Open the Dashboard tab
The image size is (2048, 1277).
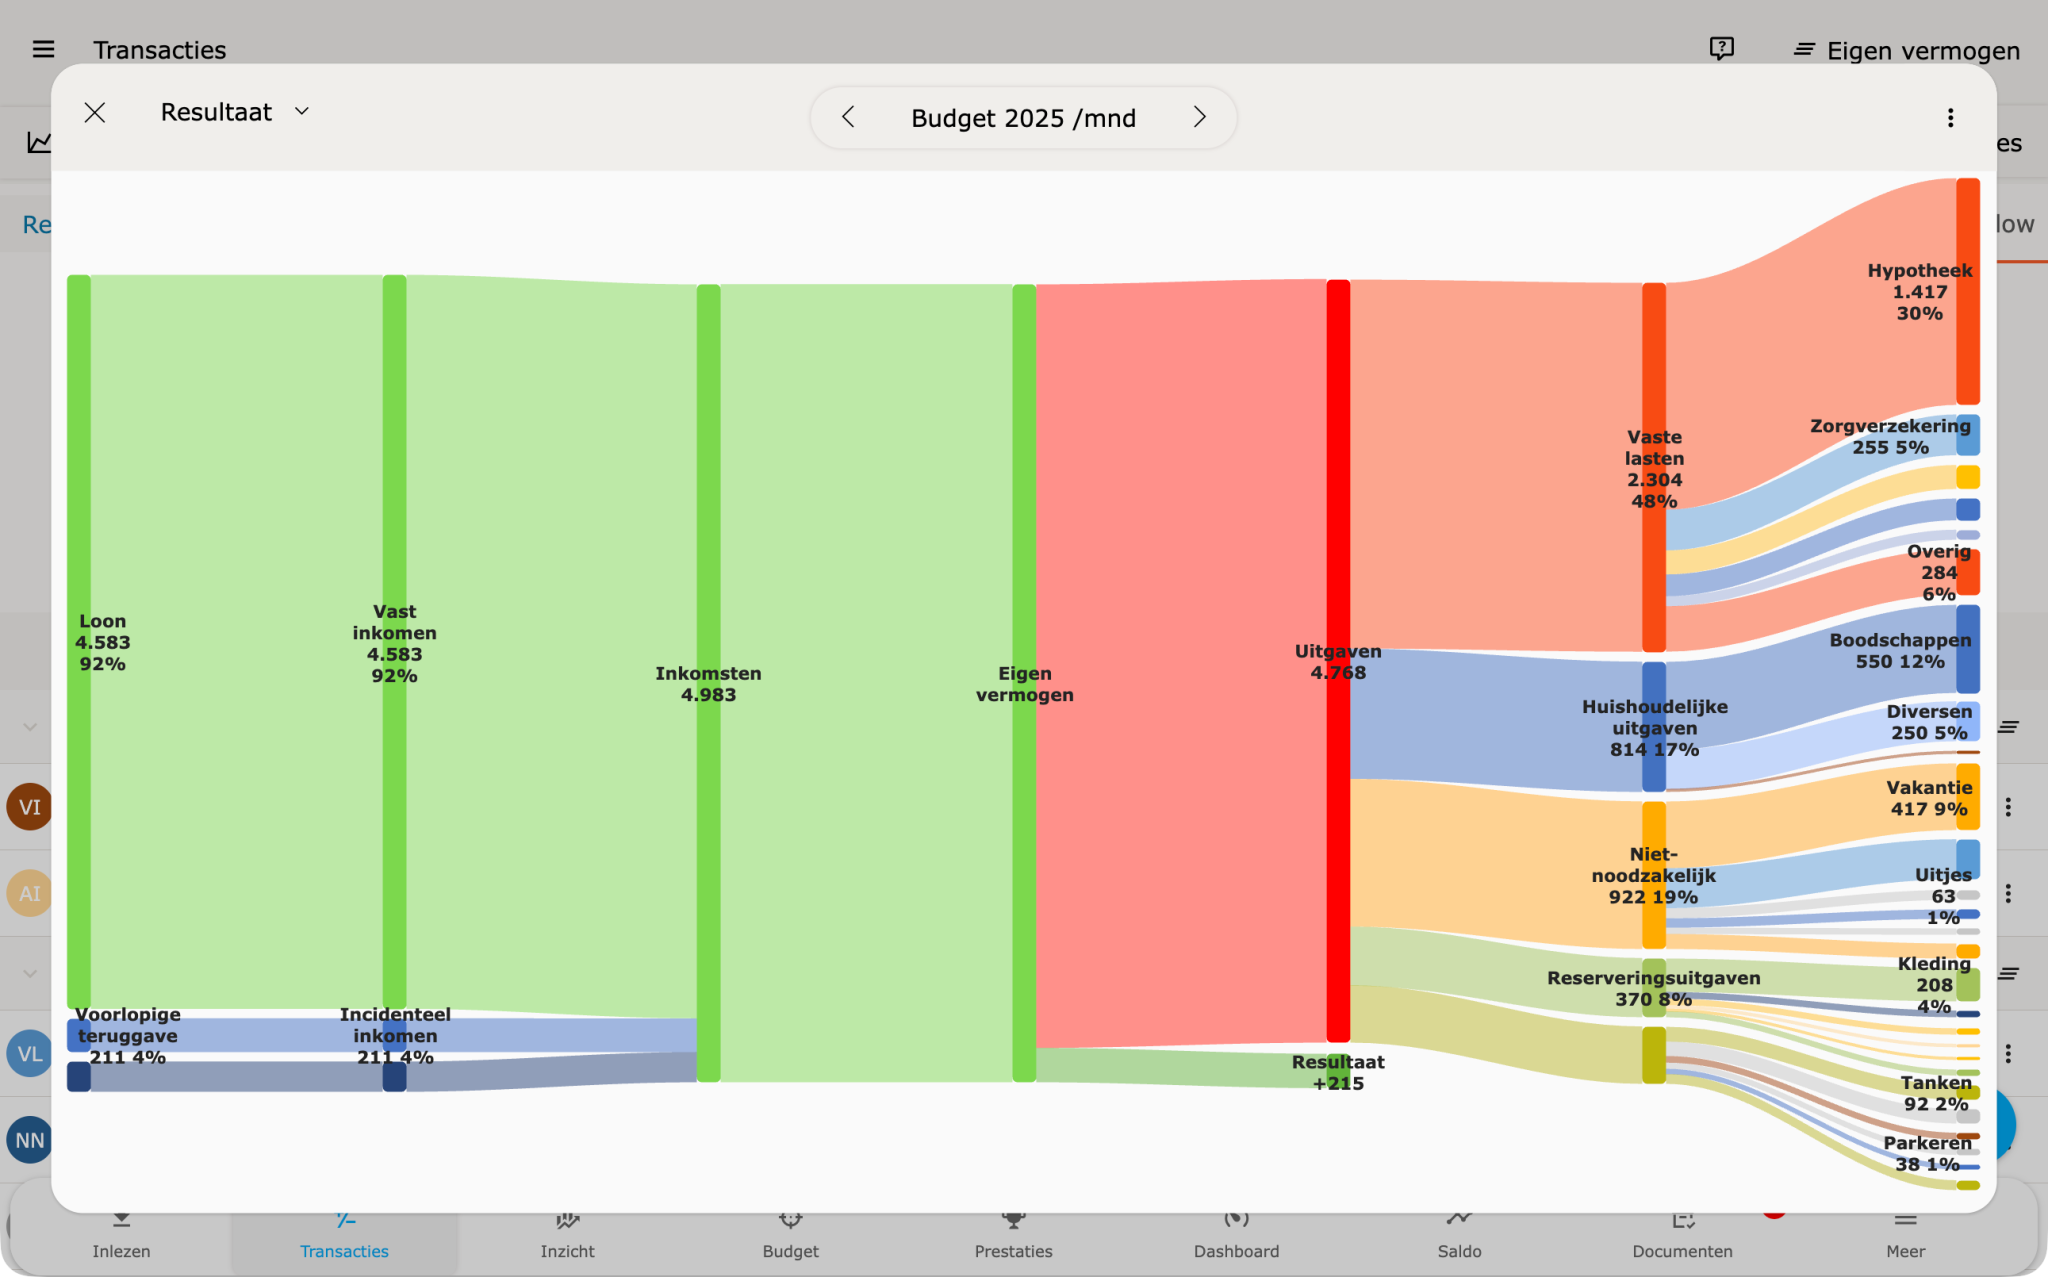(1236, 1237)
